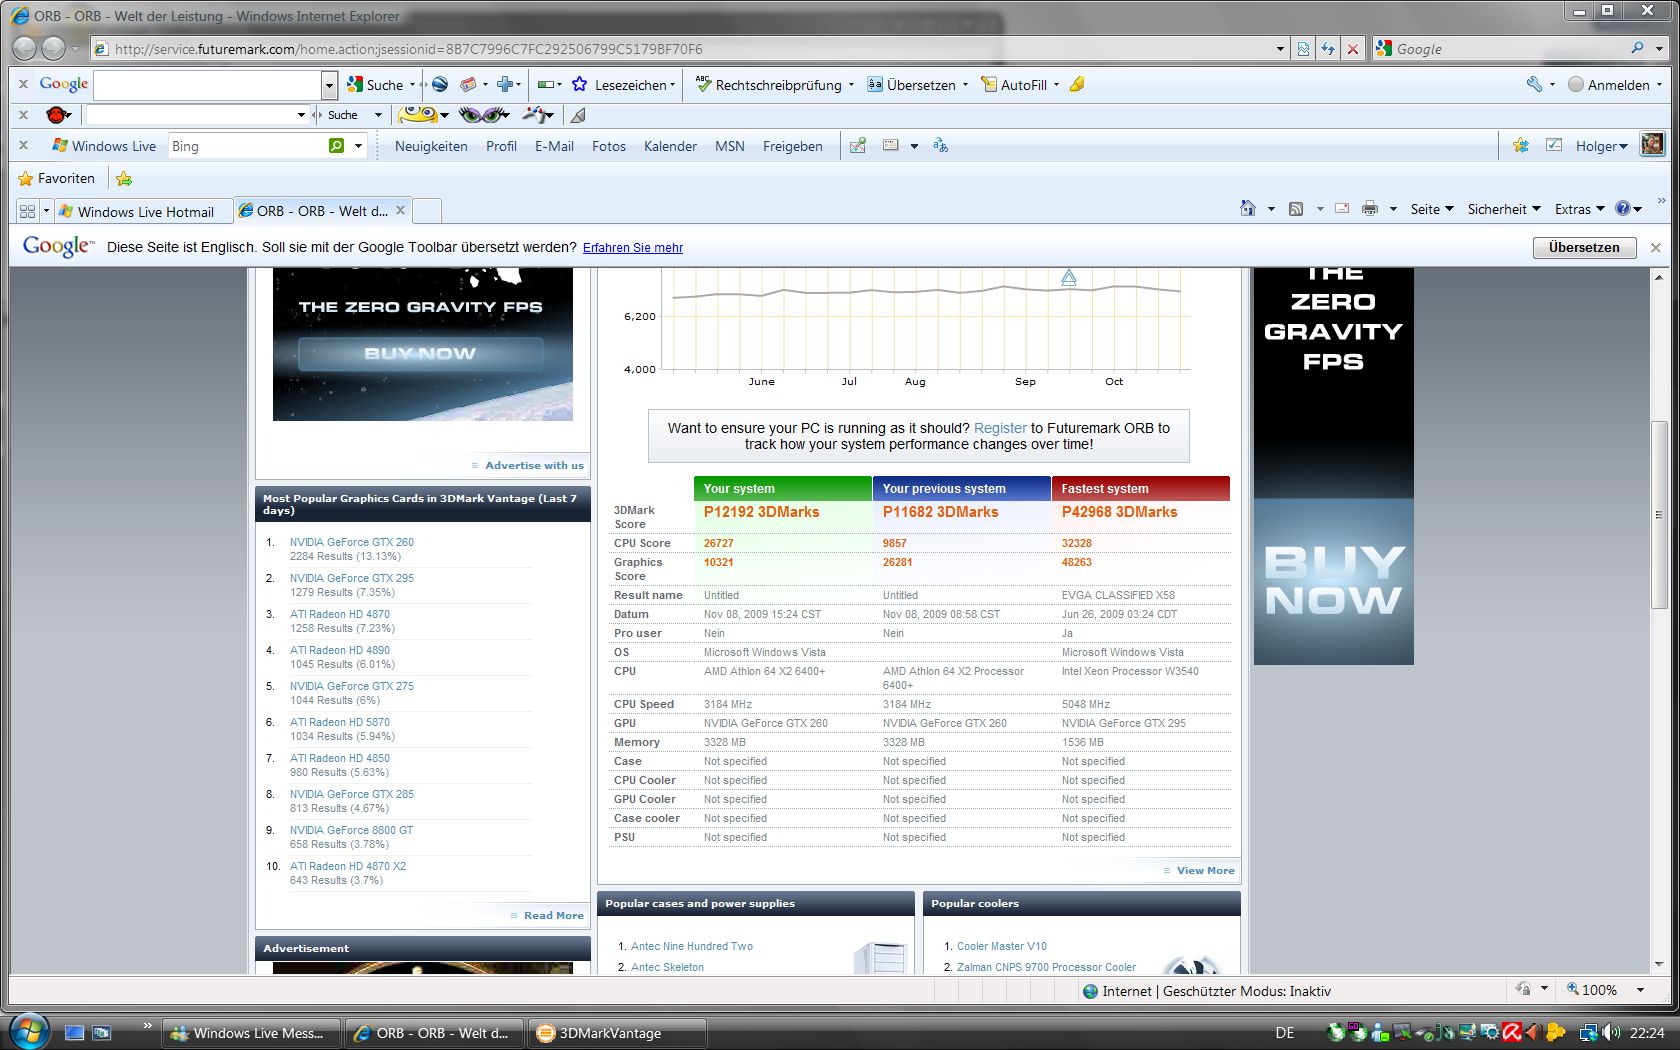This screenshot has height=1050, width=1680.
Task: Open the zoom level 100% dropdown
Action: pos(1640,990)
